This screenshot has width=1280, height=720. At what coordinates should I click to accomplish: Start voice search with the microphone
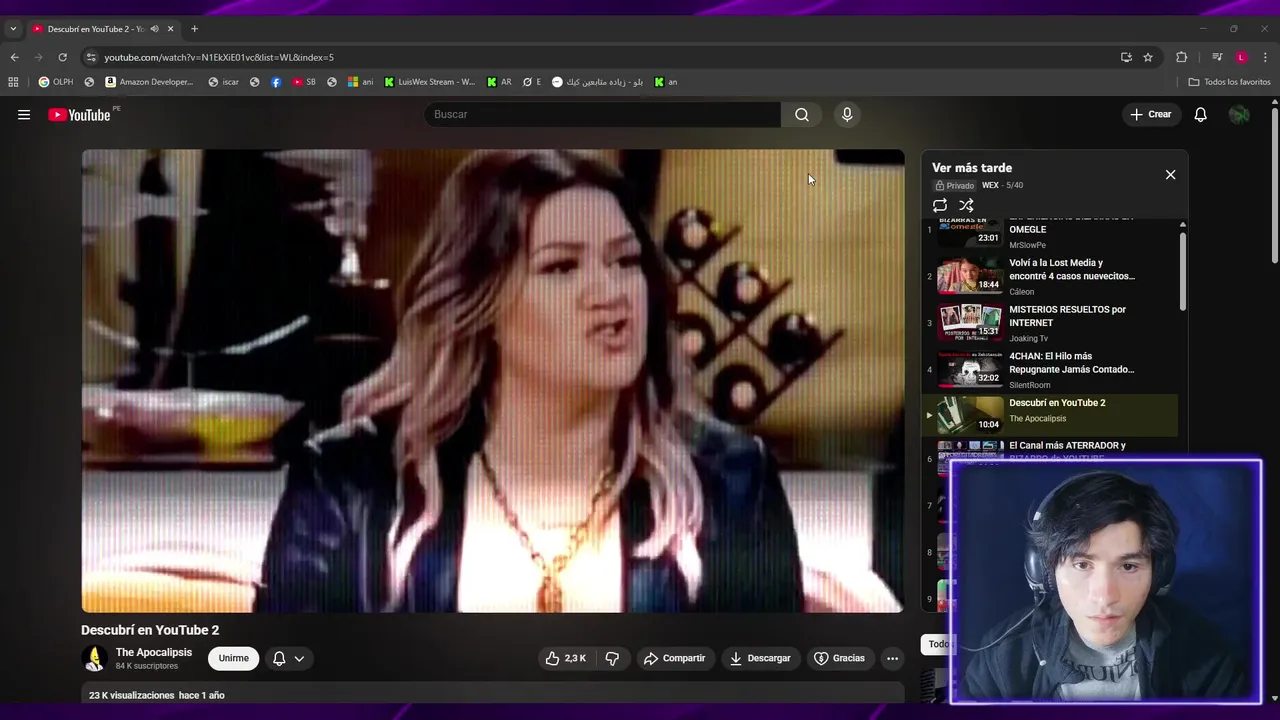pos(847,114)
